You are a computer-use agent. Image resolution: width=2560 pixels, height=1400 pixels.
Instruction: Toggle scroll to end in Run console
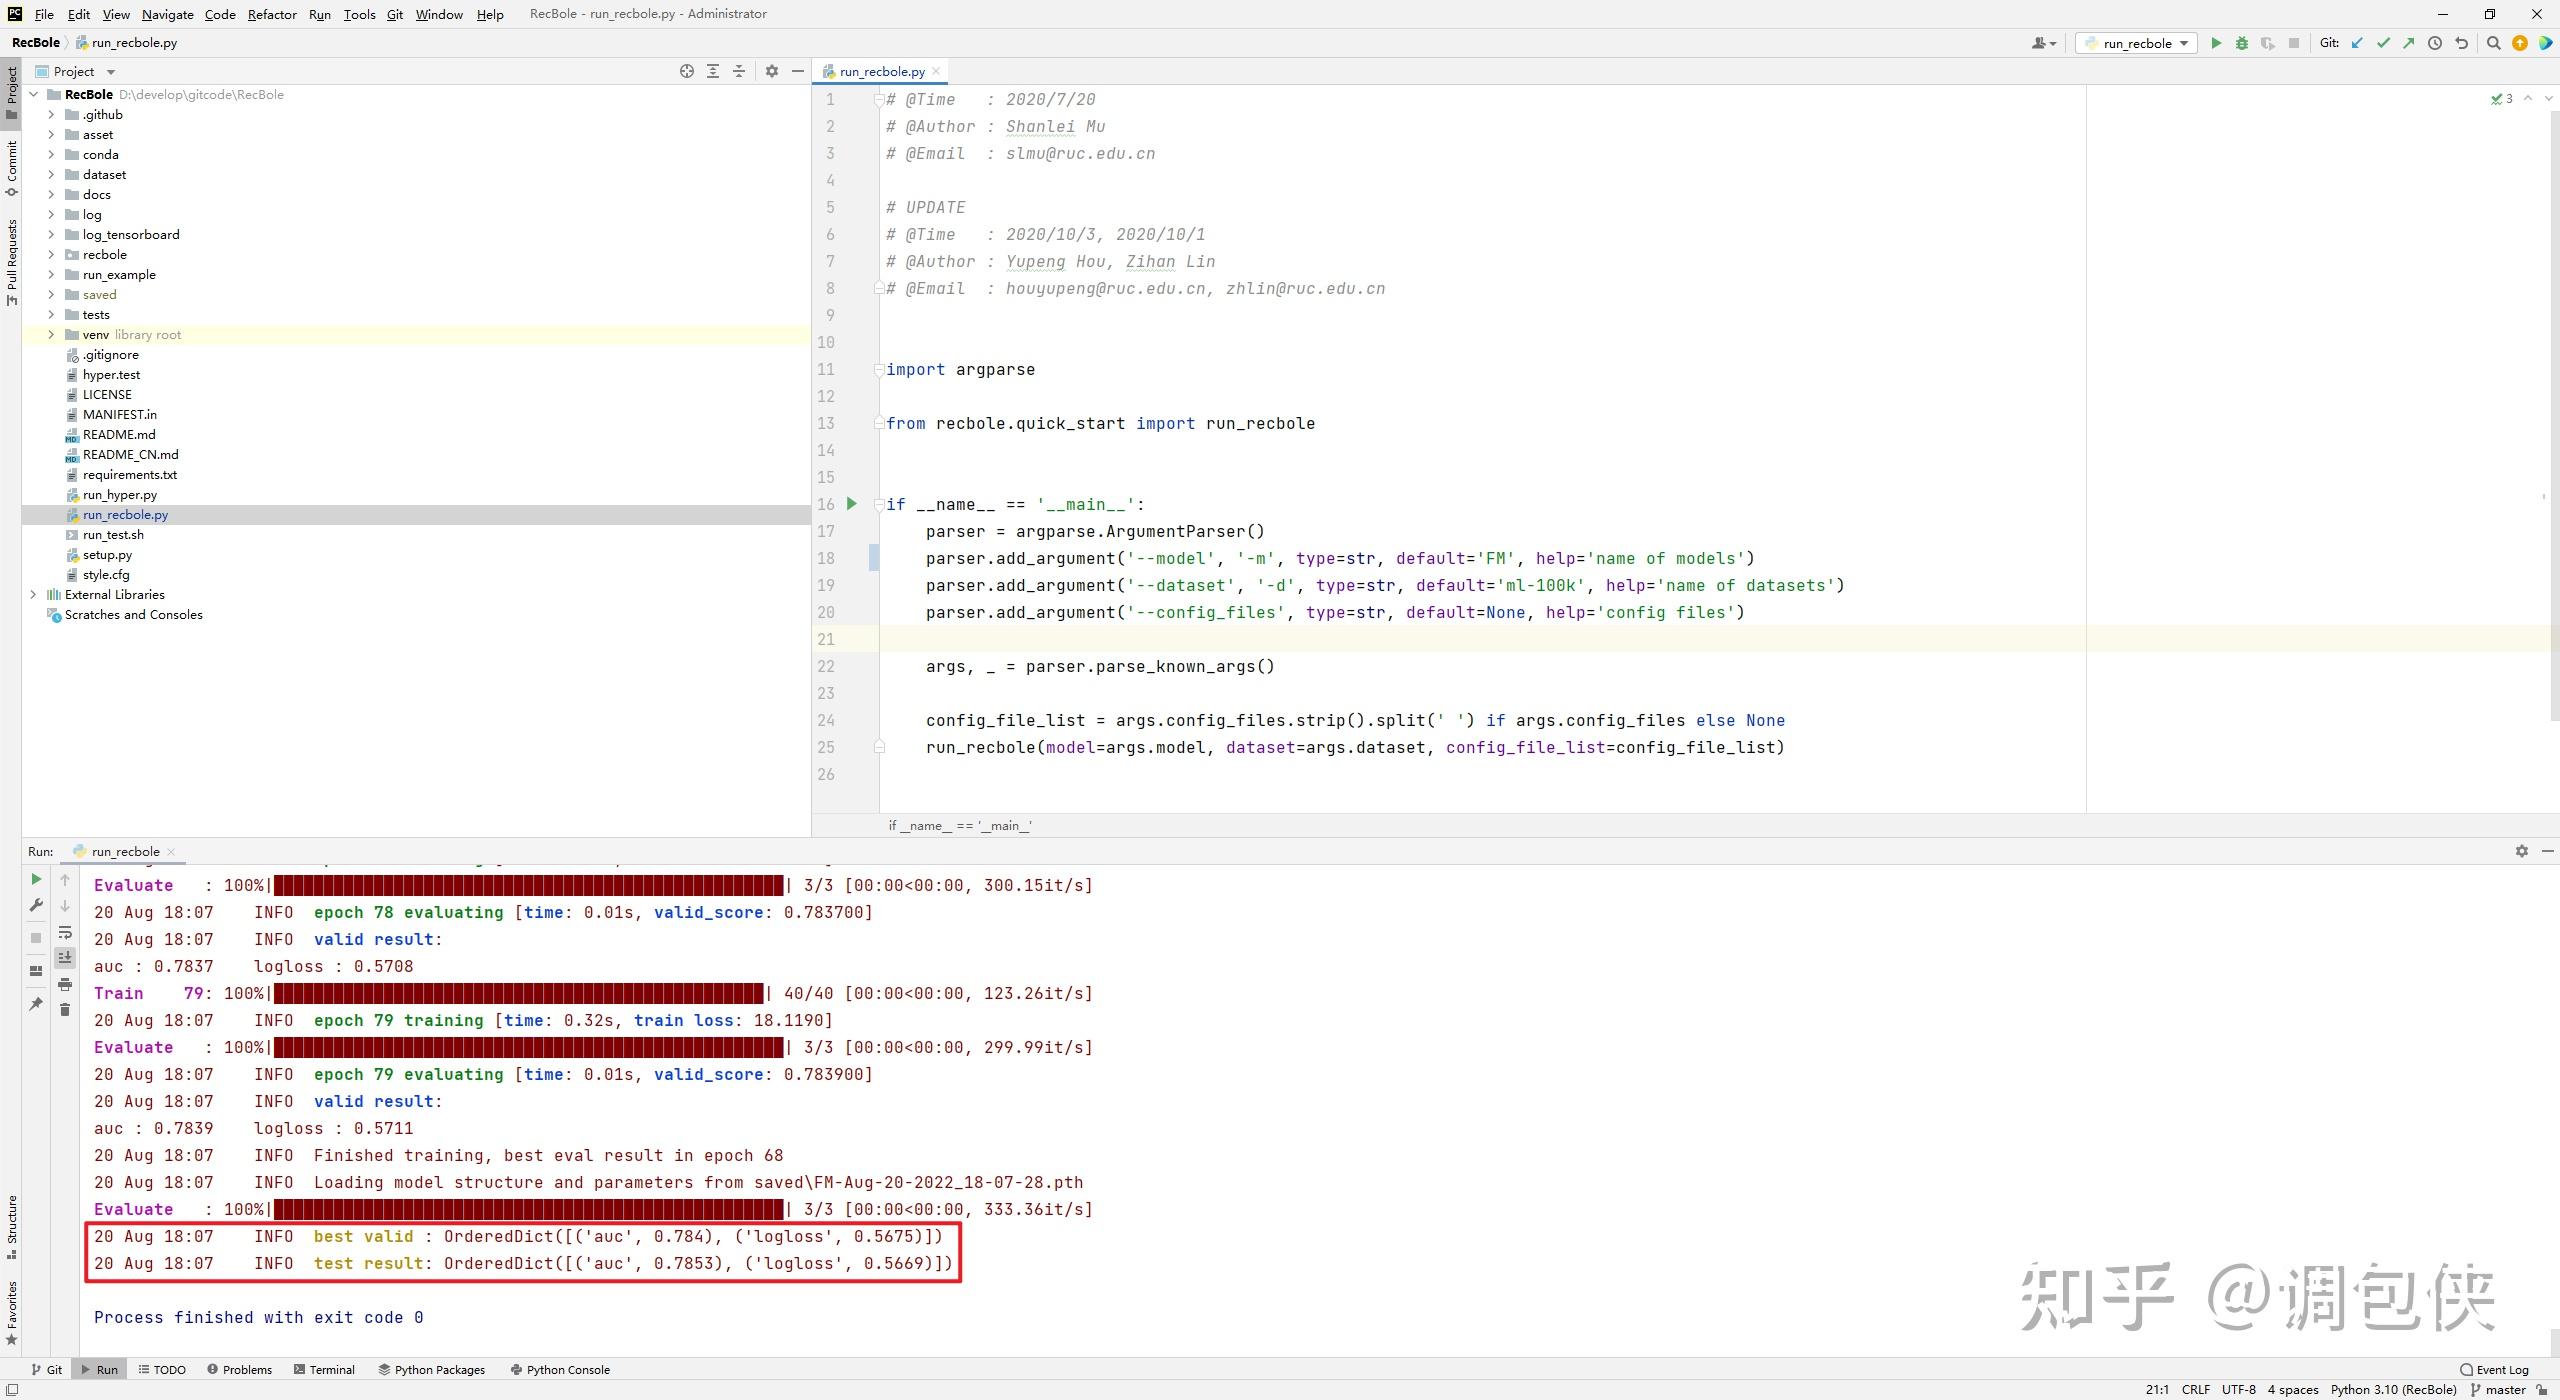[65, 958]
